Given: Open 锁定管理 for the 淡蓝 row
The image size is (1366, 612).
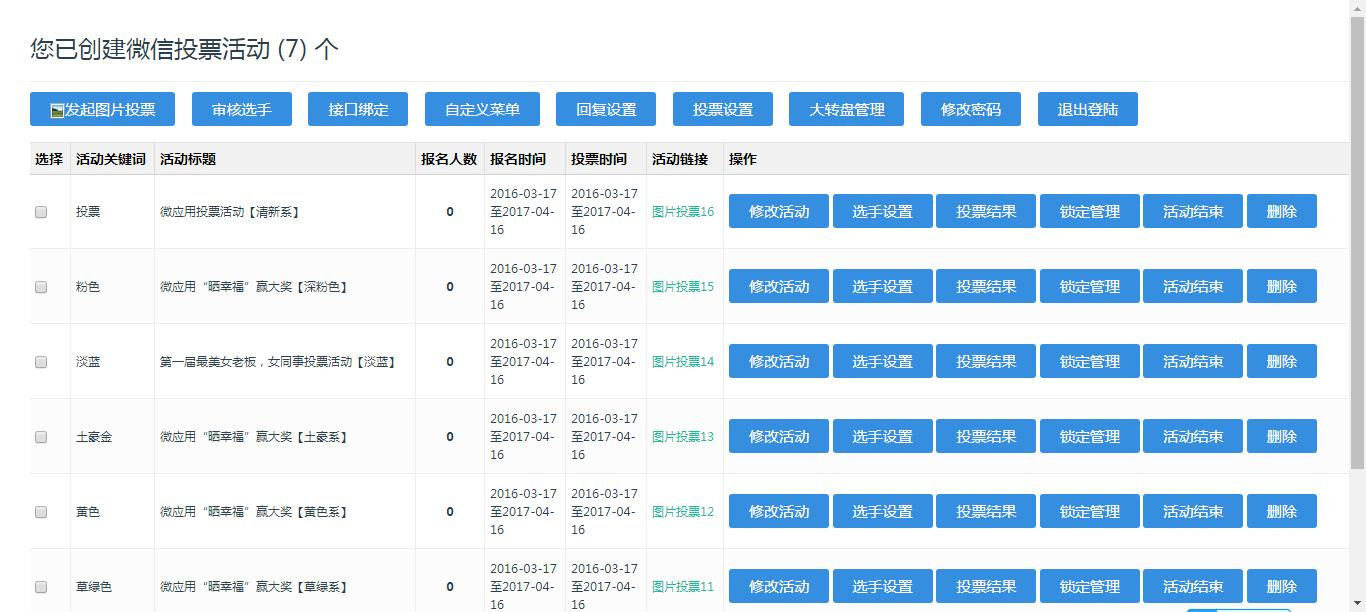Looking at the screenshot, I should point(1090,361).
